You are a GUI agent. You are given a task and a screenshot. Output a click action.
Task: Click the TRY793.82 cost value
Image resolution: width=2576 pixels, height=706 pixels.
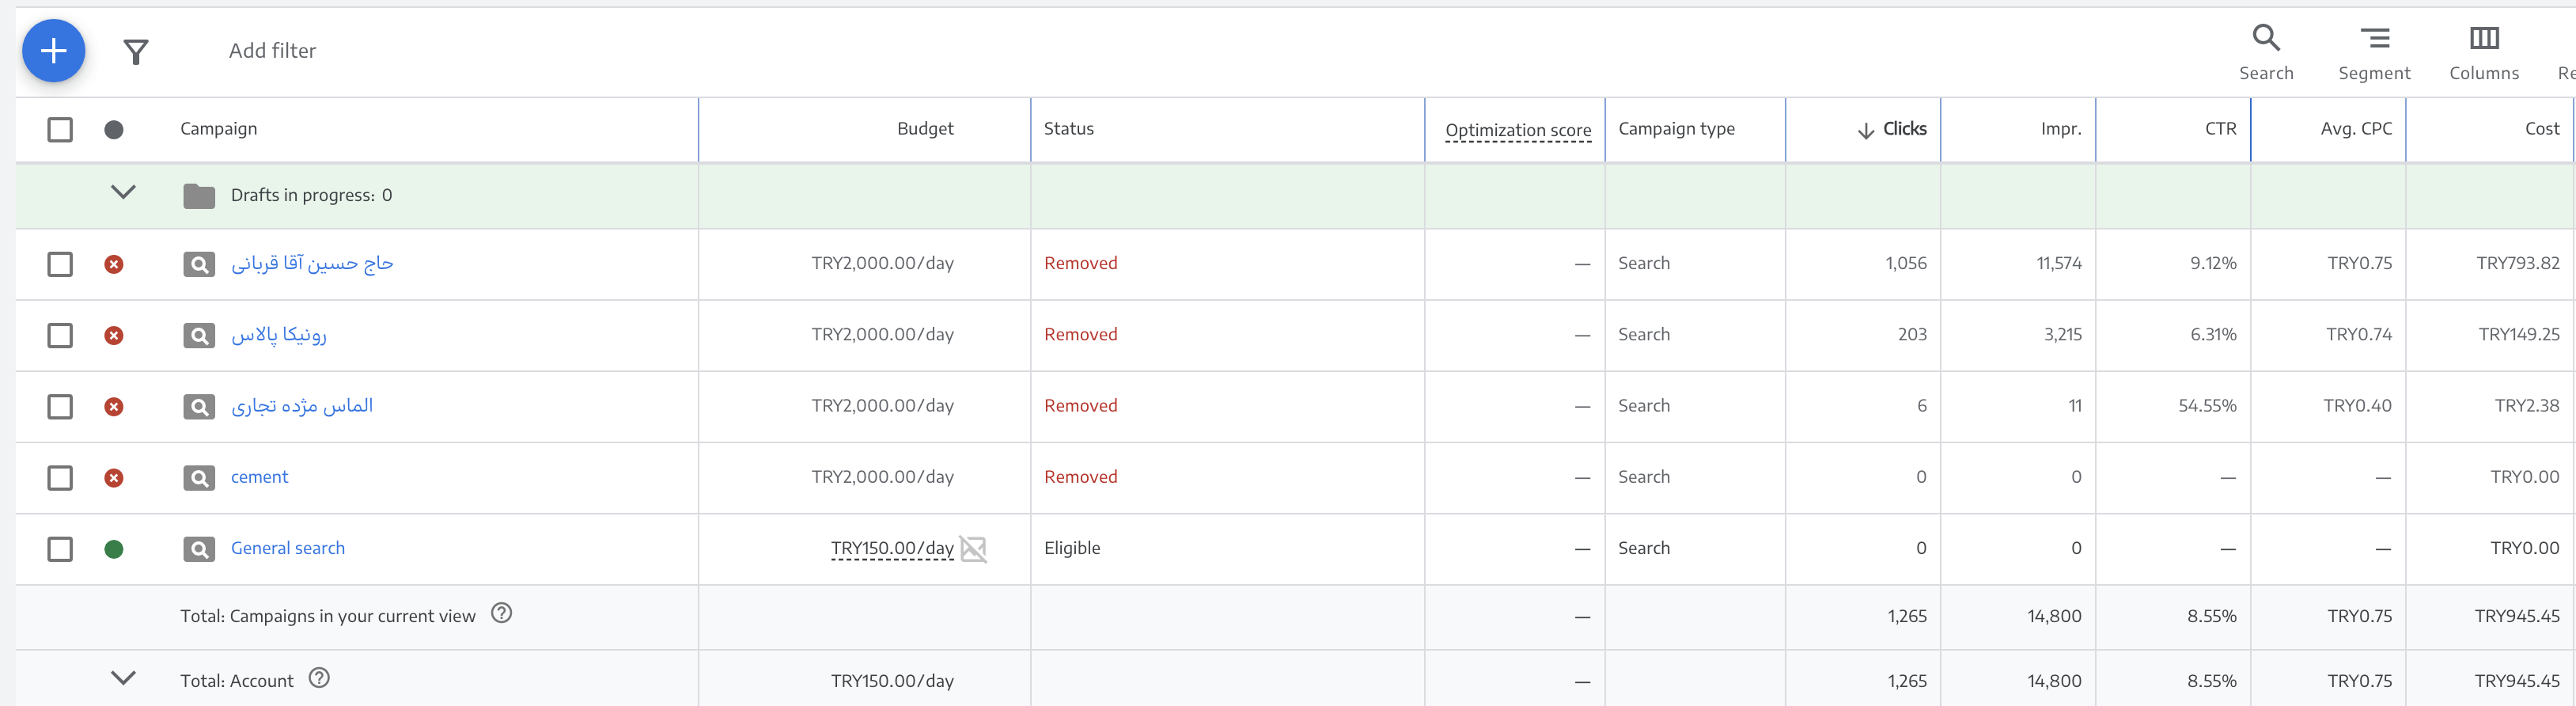(x=2518, y=263)
